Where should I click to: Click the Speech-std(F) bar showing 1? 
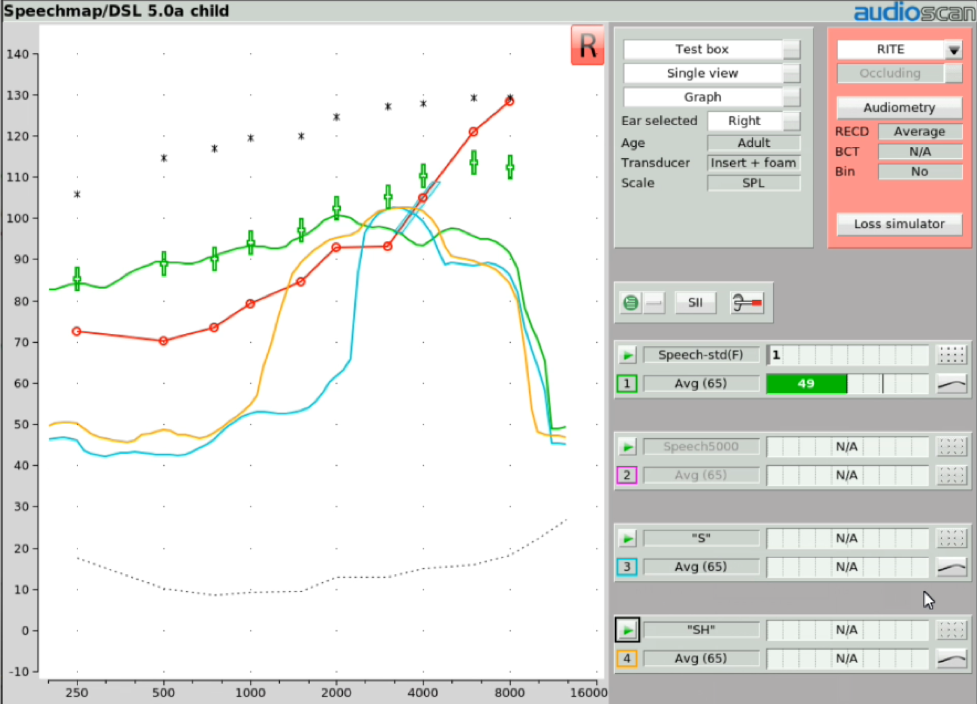[847, 355]
